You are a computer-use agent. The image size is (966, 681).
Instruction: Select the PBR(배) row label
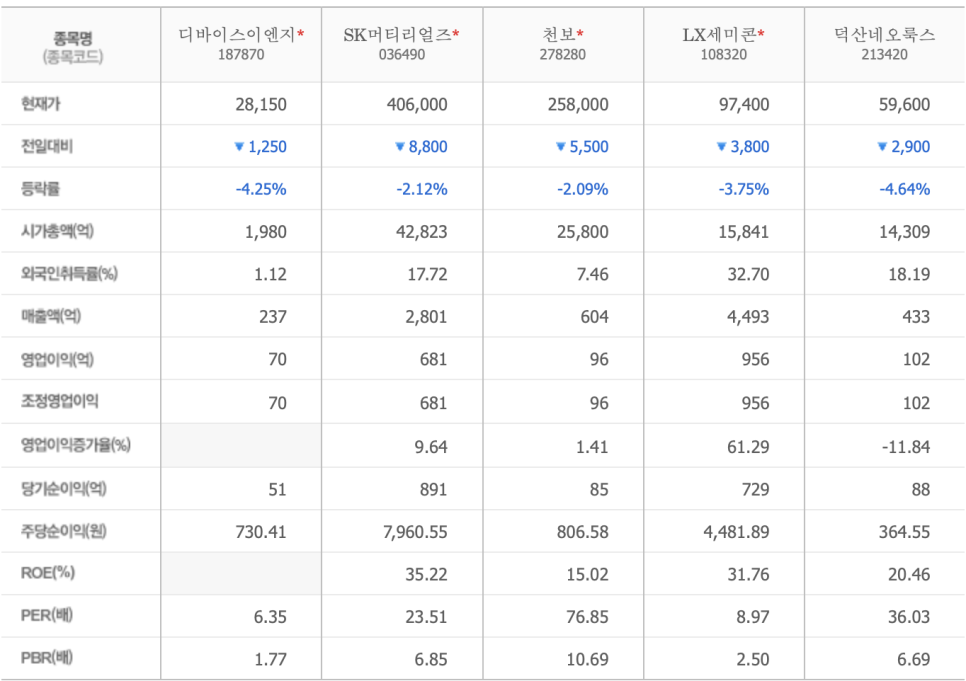[47, 658]
